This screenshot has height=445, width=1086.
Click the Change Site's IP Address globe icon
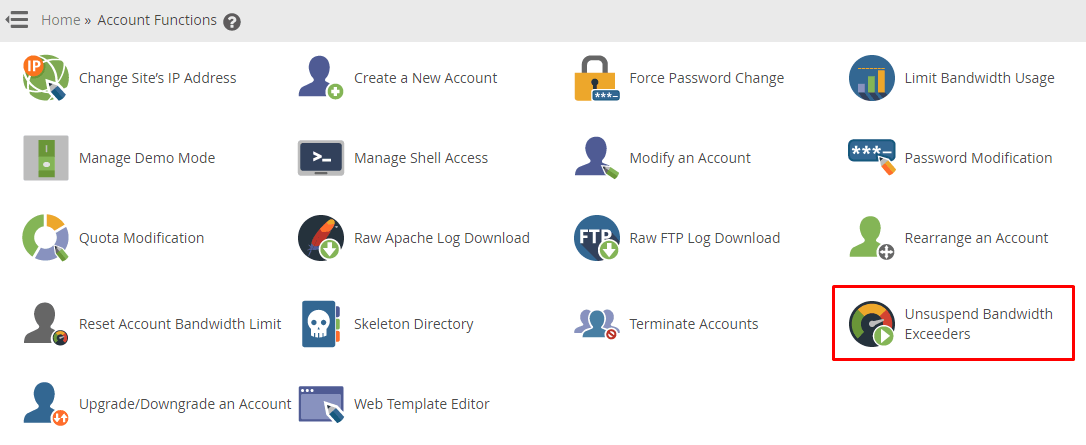coord(45,78)
